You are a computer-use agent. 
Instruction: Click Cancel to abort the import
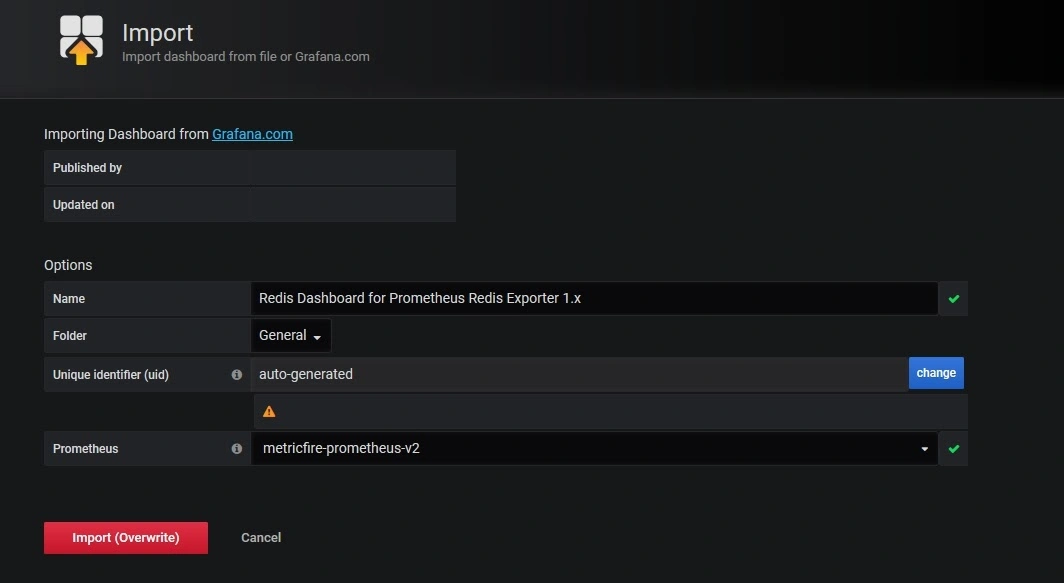(x=261, y=538)
